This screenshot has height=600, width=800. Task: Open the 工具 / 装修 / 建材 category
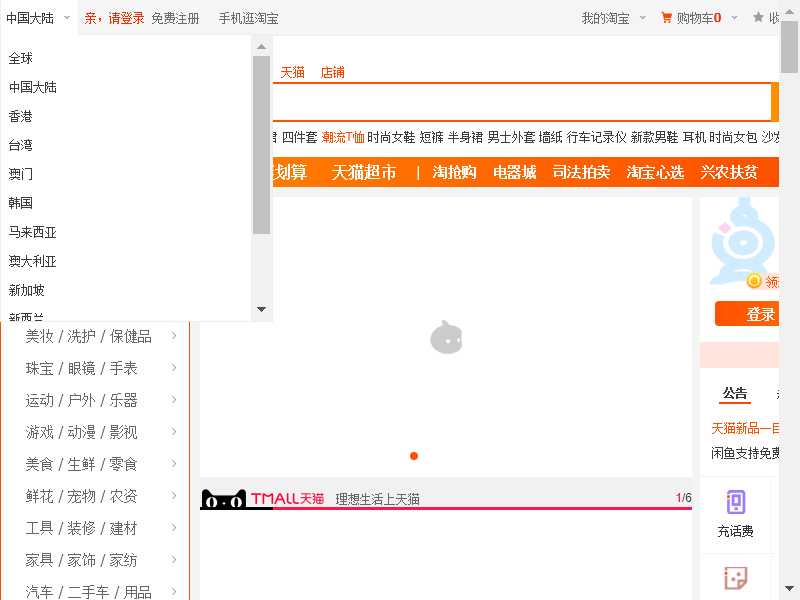pos(82,528)
